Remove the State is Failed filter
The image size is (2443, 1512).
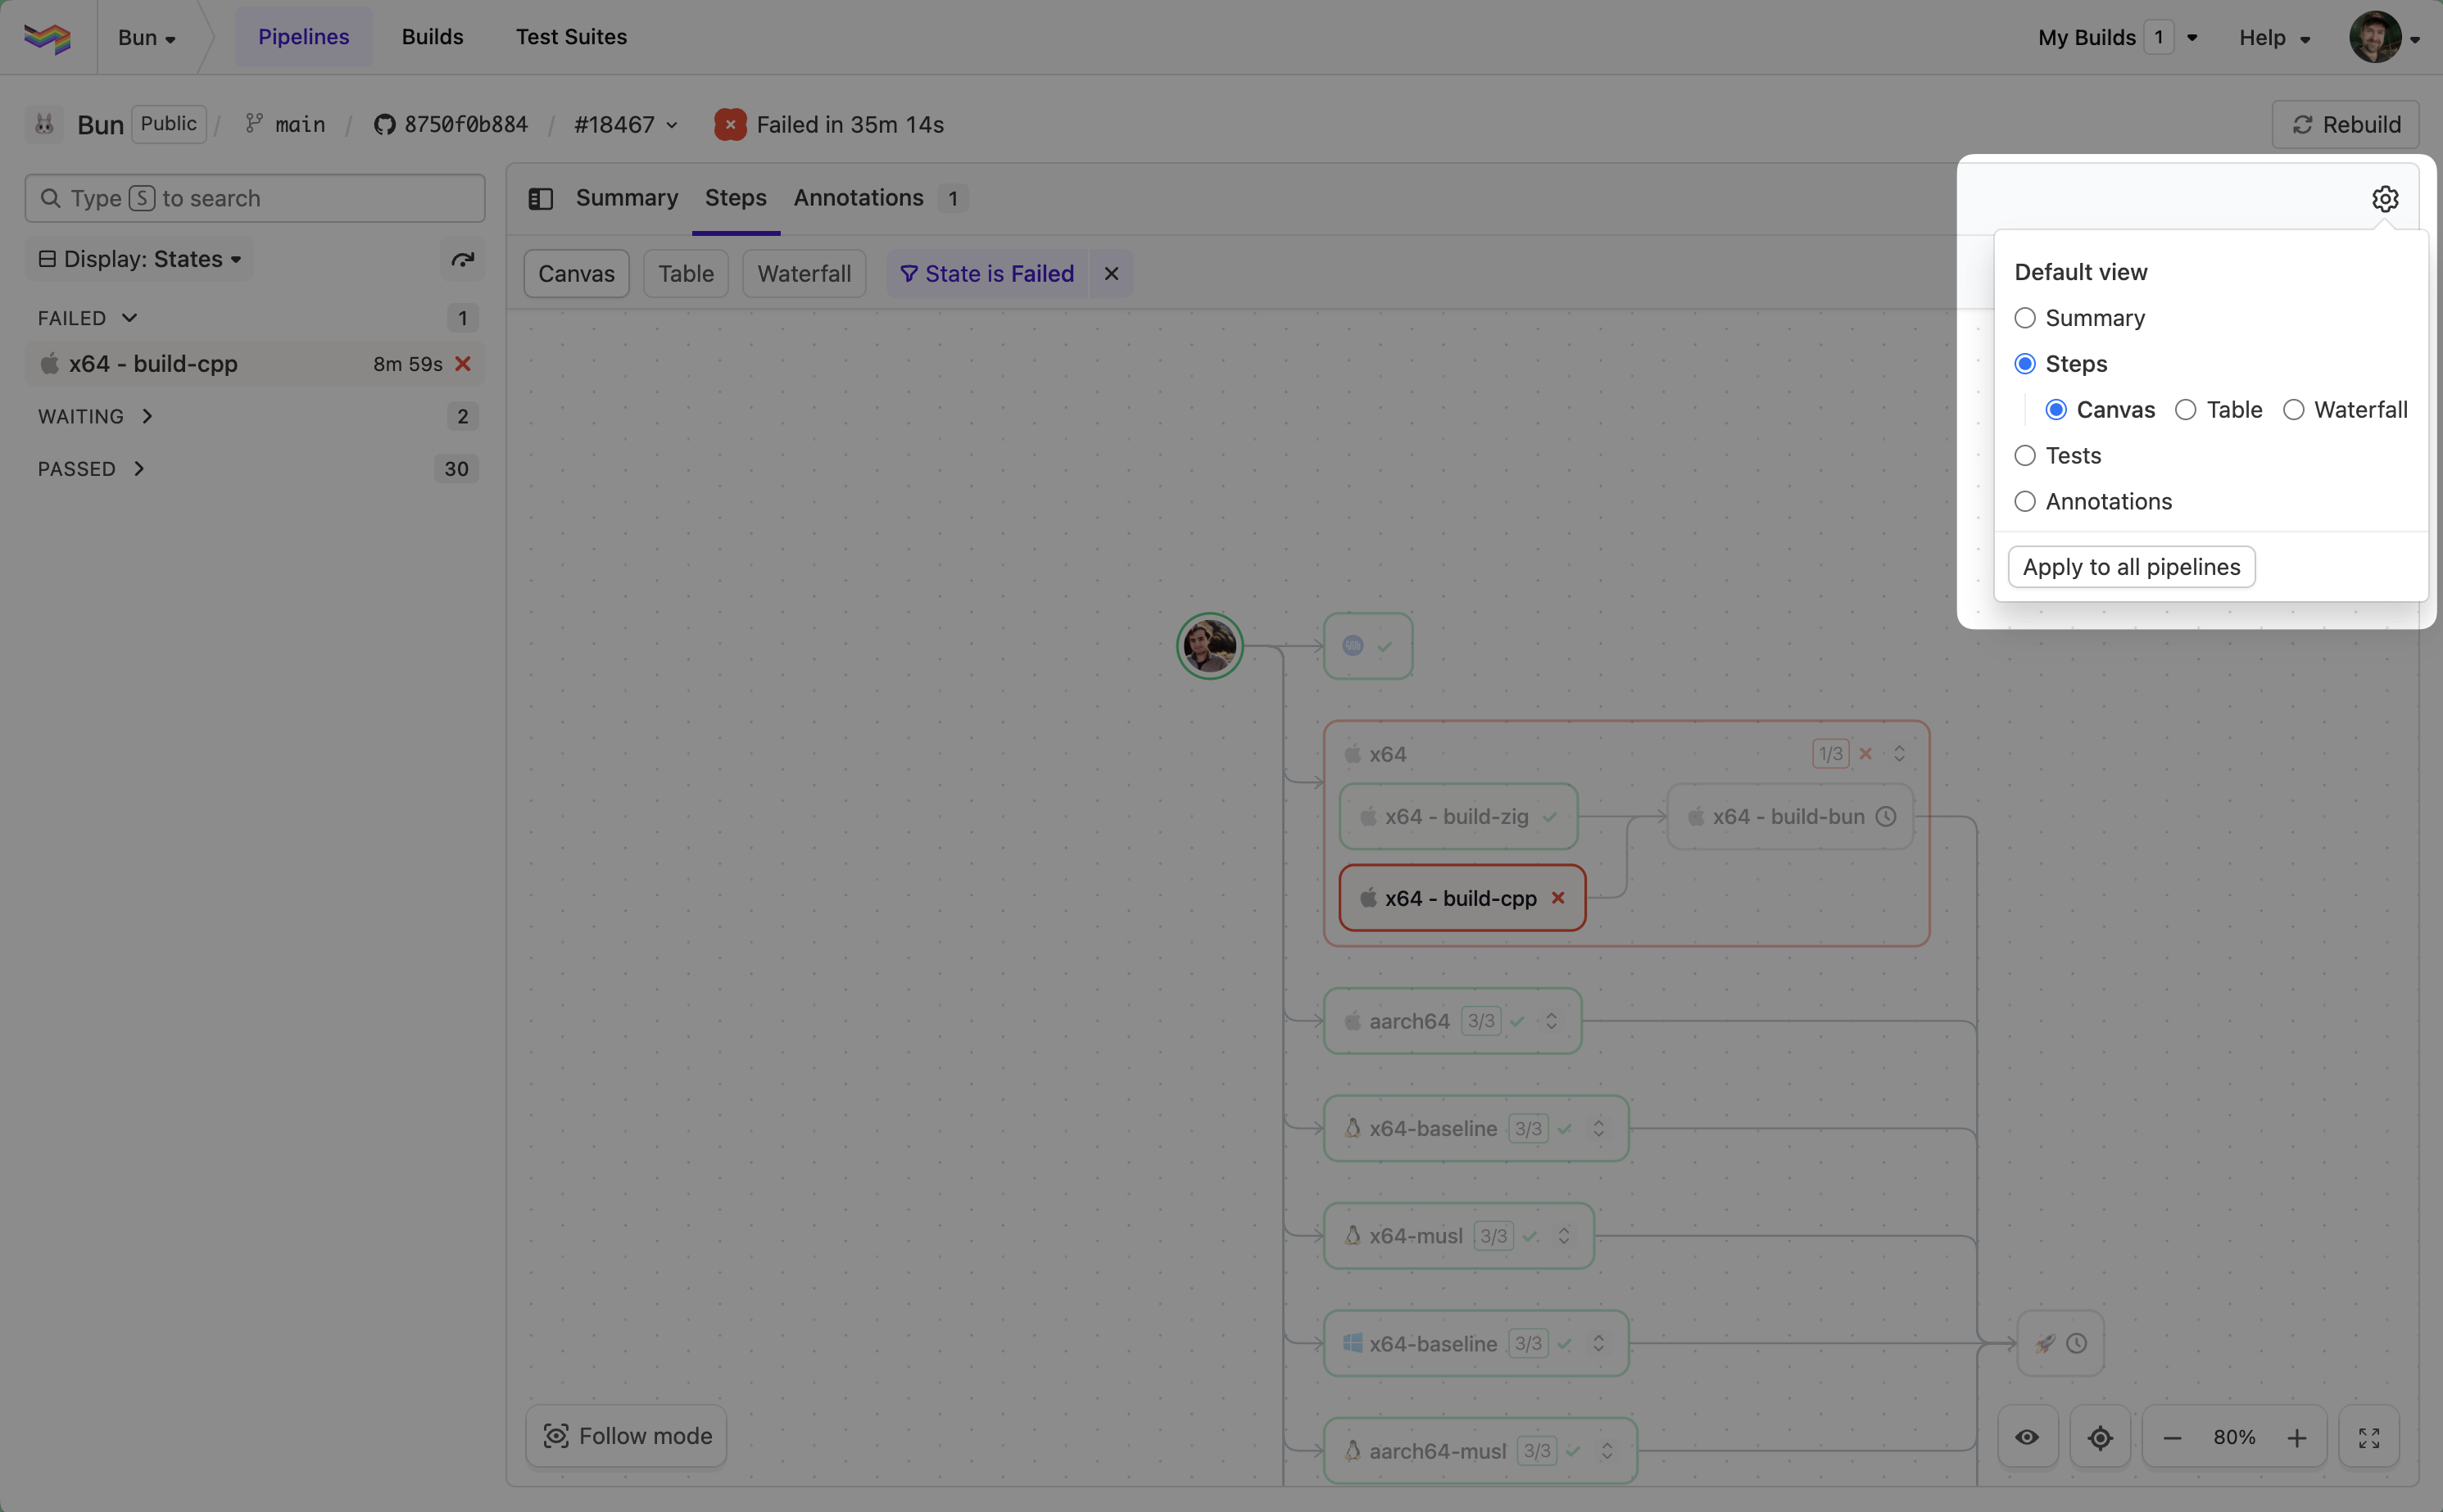point(1111,273)
